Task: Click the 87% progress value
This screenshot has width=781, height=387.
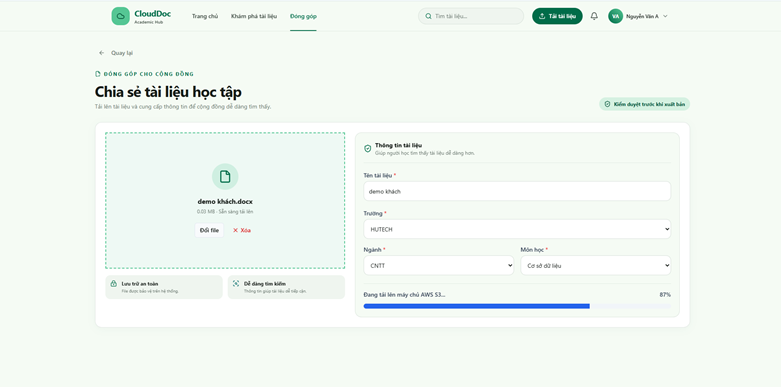Action: [x=665, y=294]
